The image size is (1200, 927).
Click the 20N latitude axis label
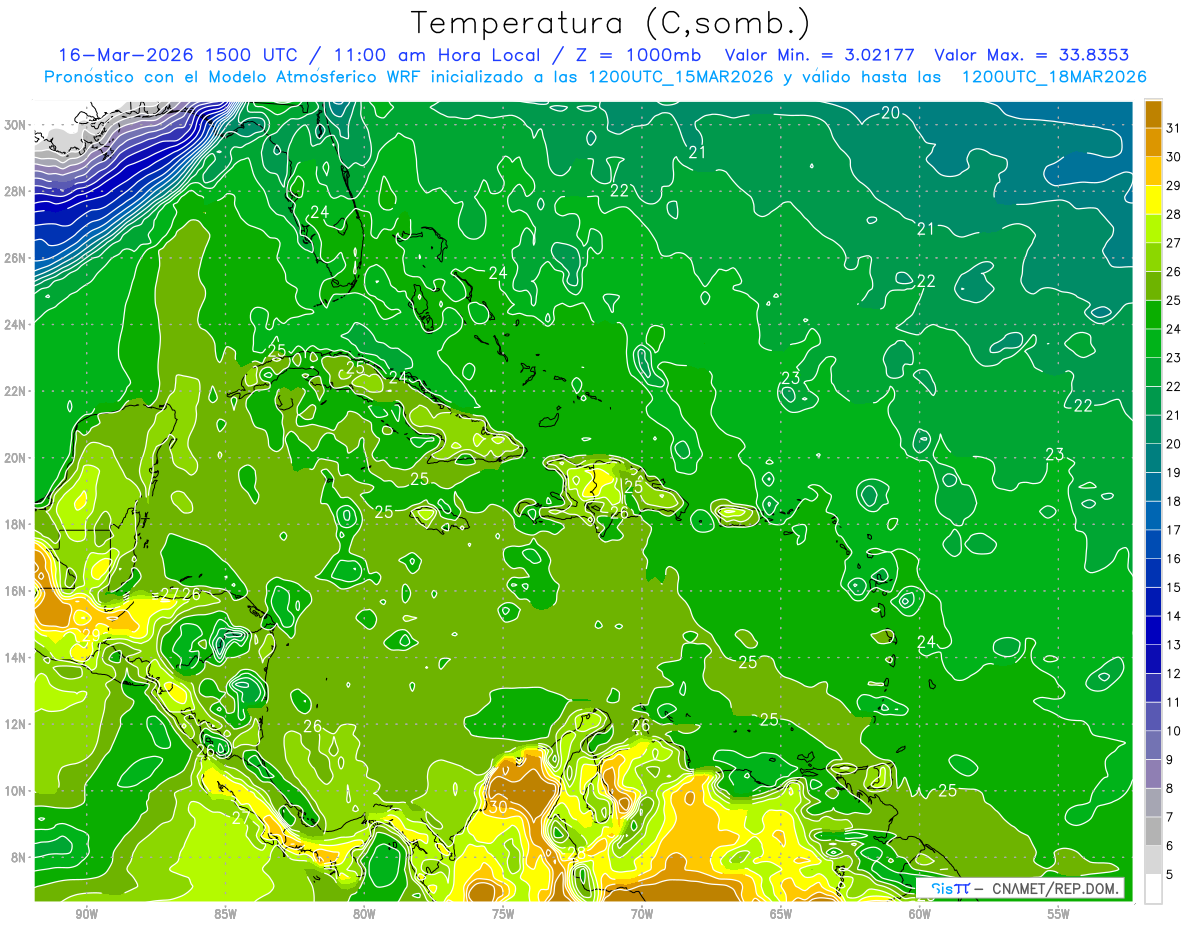(17, 458)
